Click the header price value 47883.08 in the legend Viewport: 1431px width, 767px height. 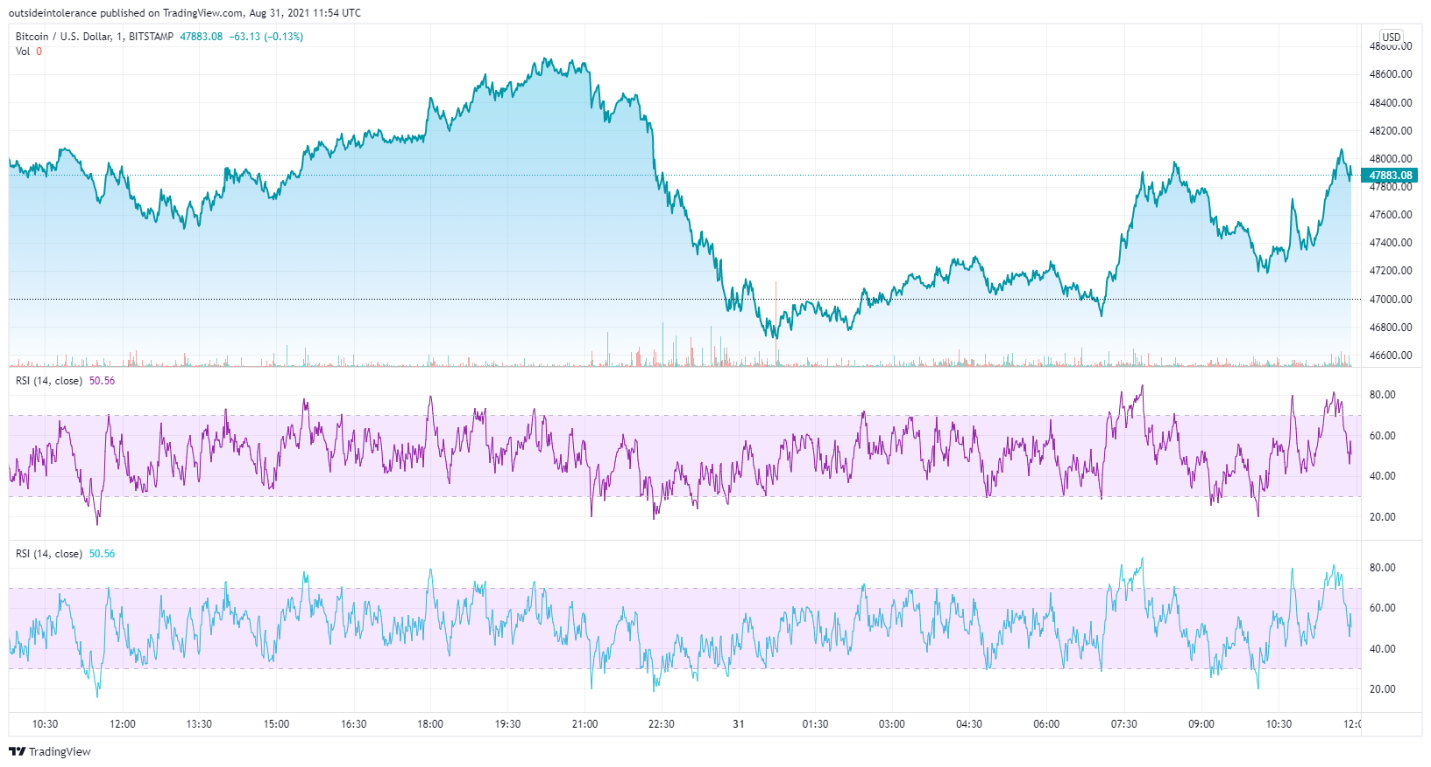pos(203,37)
